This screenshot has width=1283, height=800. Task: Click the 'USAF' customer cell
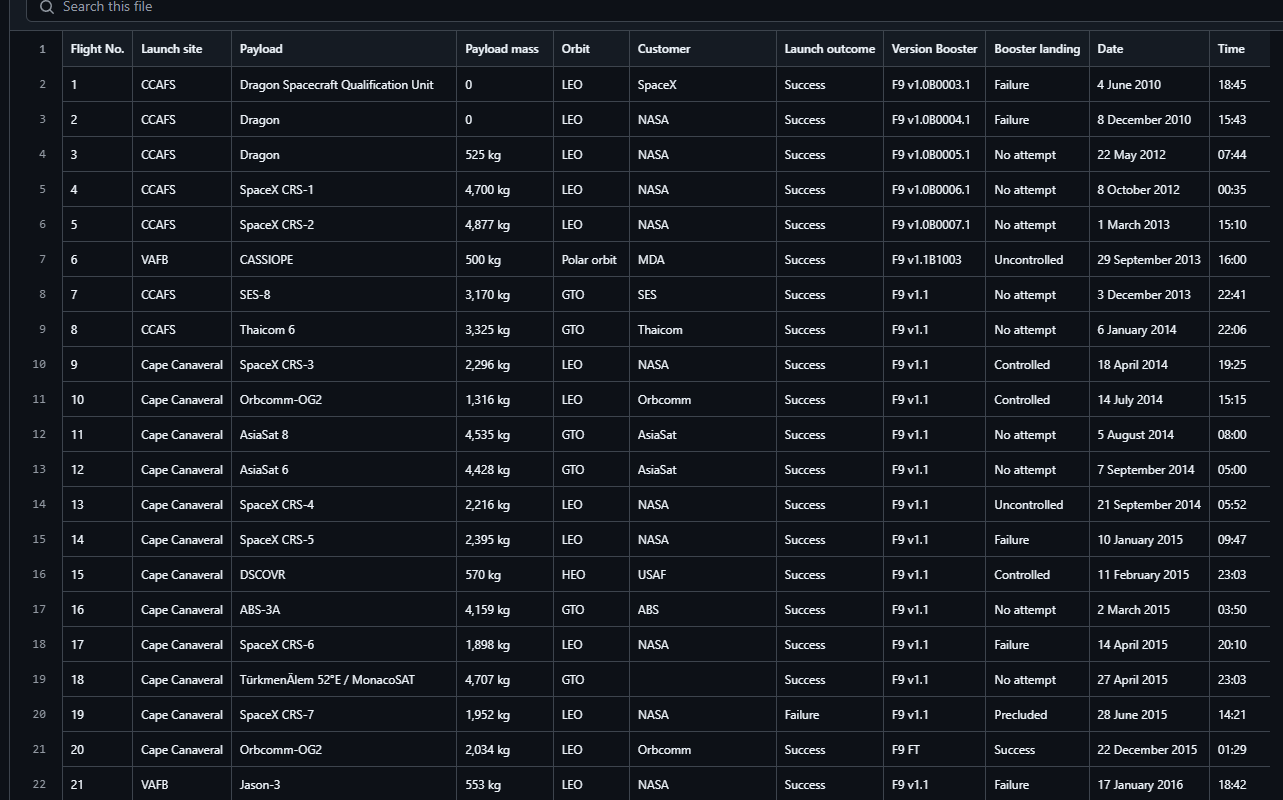tap(653, 575)
